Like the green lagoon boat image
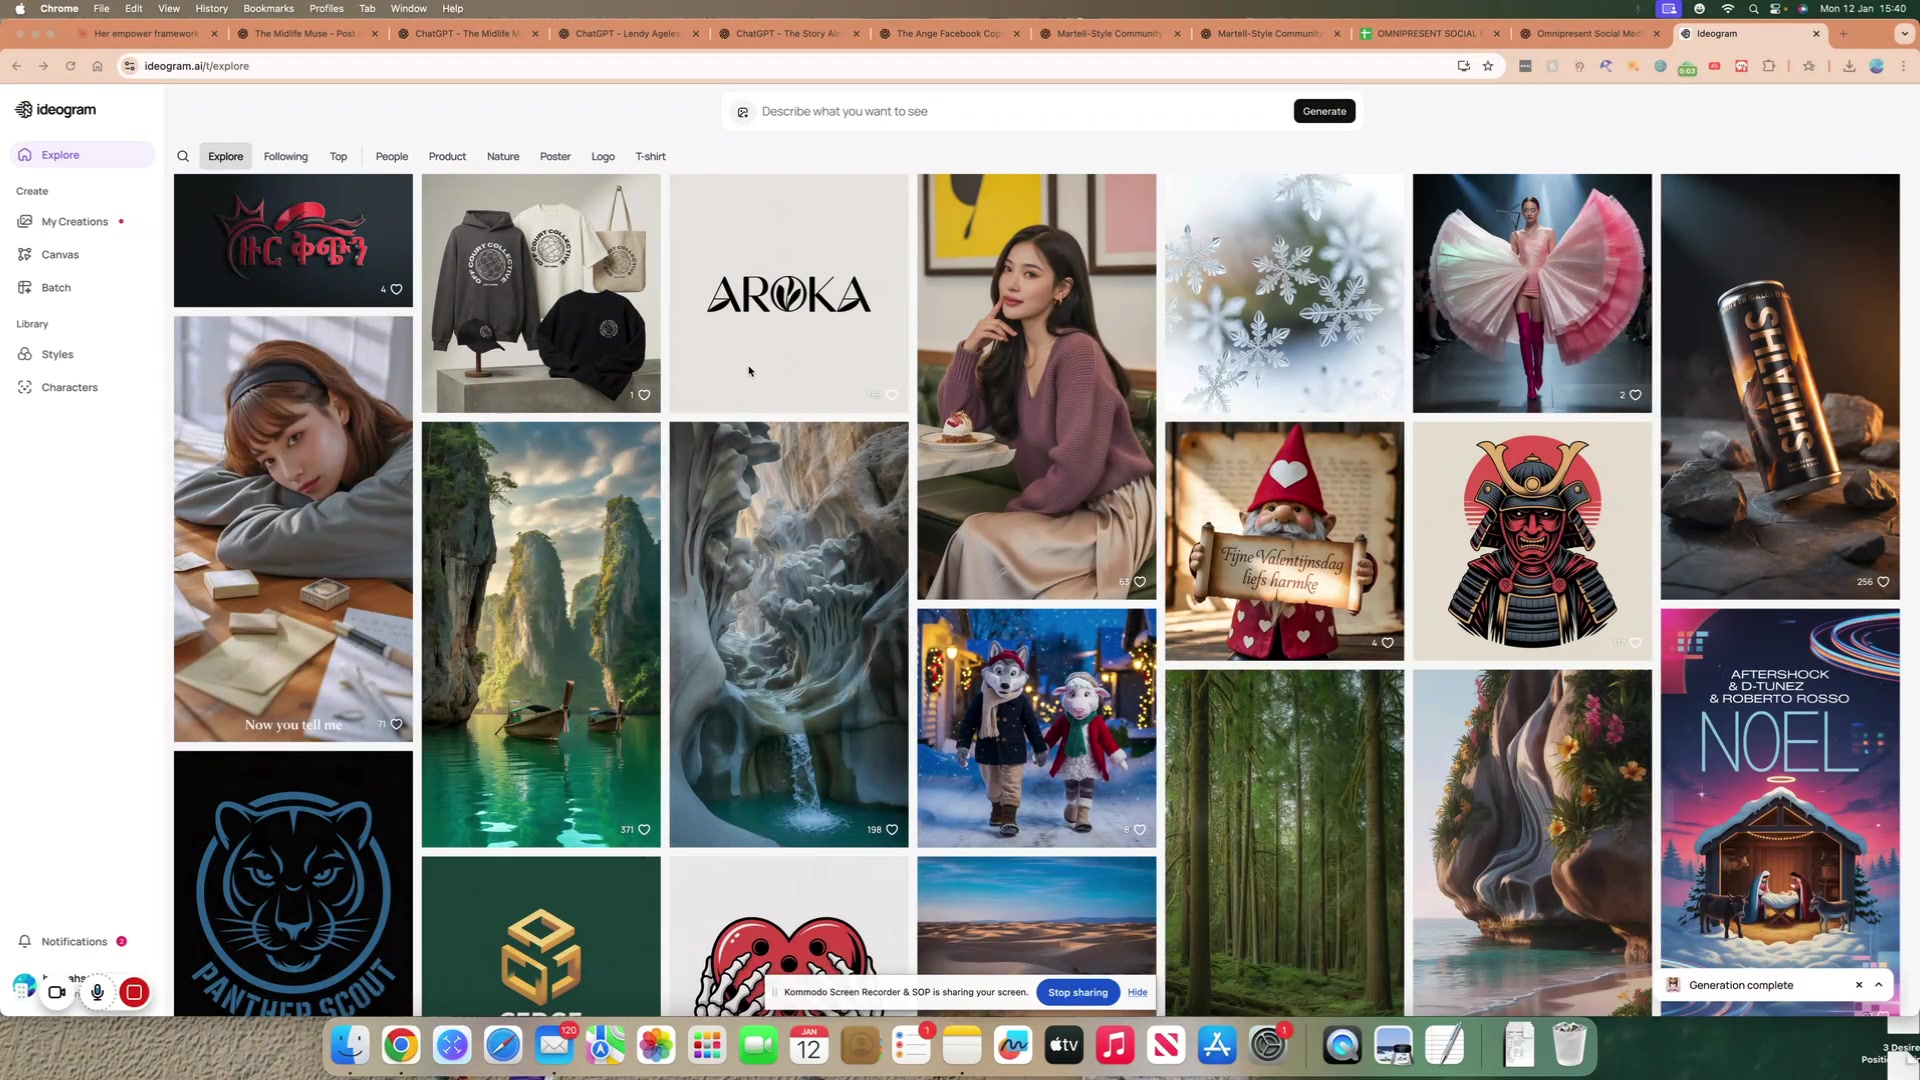 [x=644, y=830]
